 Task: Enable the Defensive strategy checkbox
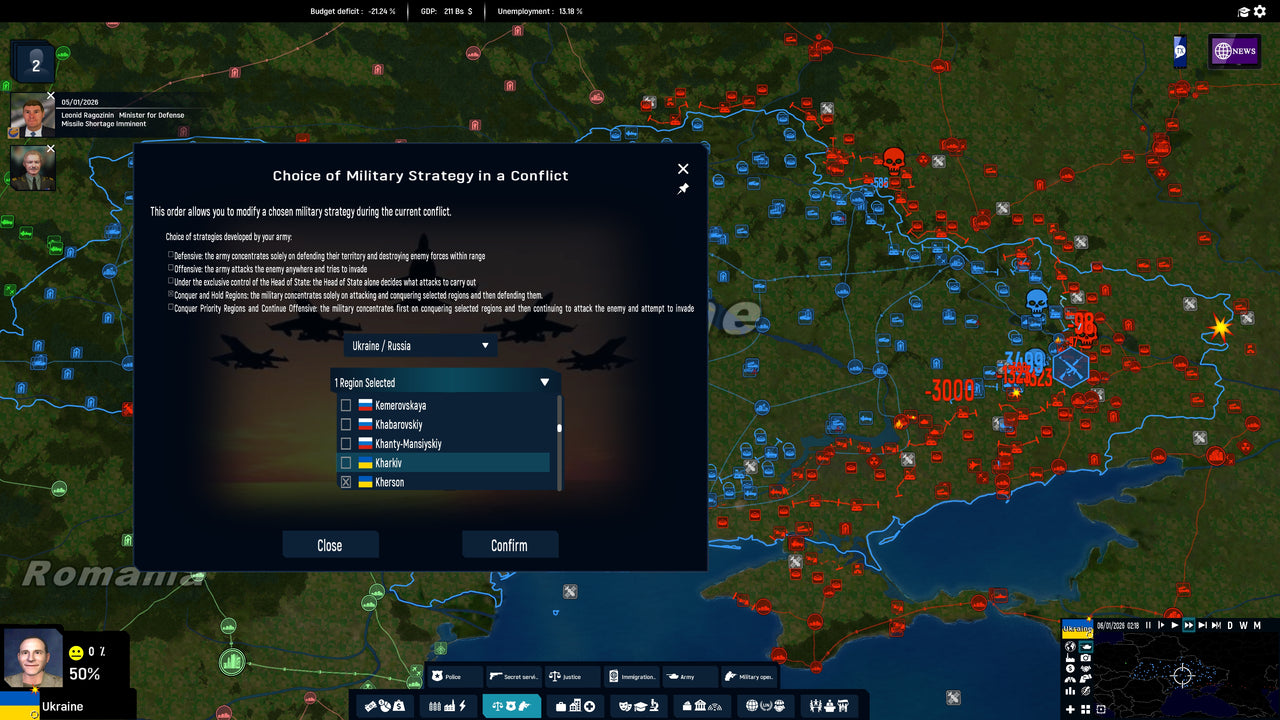[170, 256]
